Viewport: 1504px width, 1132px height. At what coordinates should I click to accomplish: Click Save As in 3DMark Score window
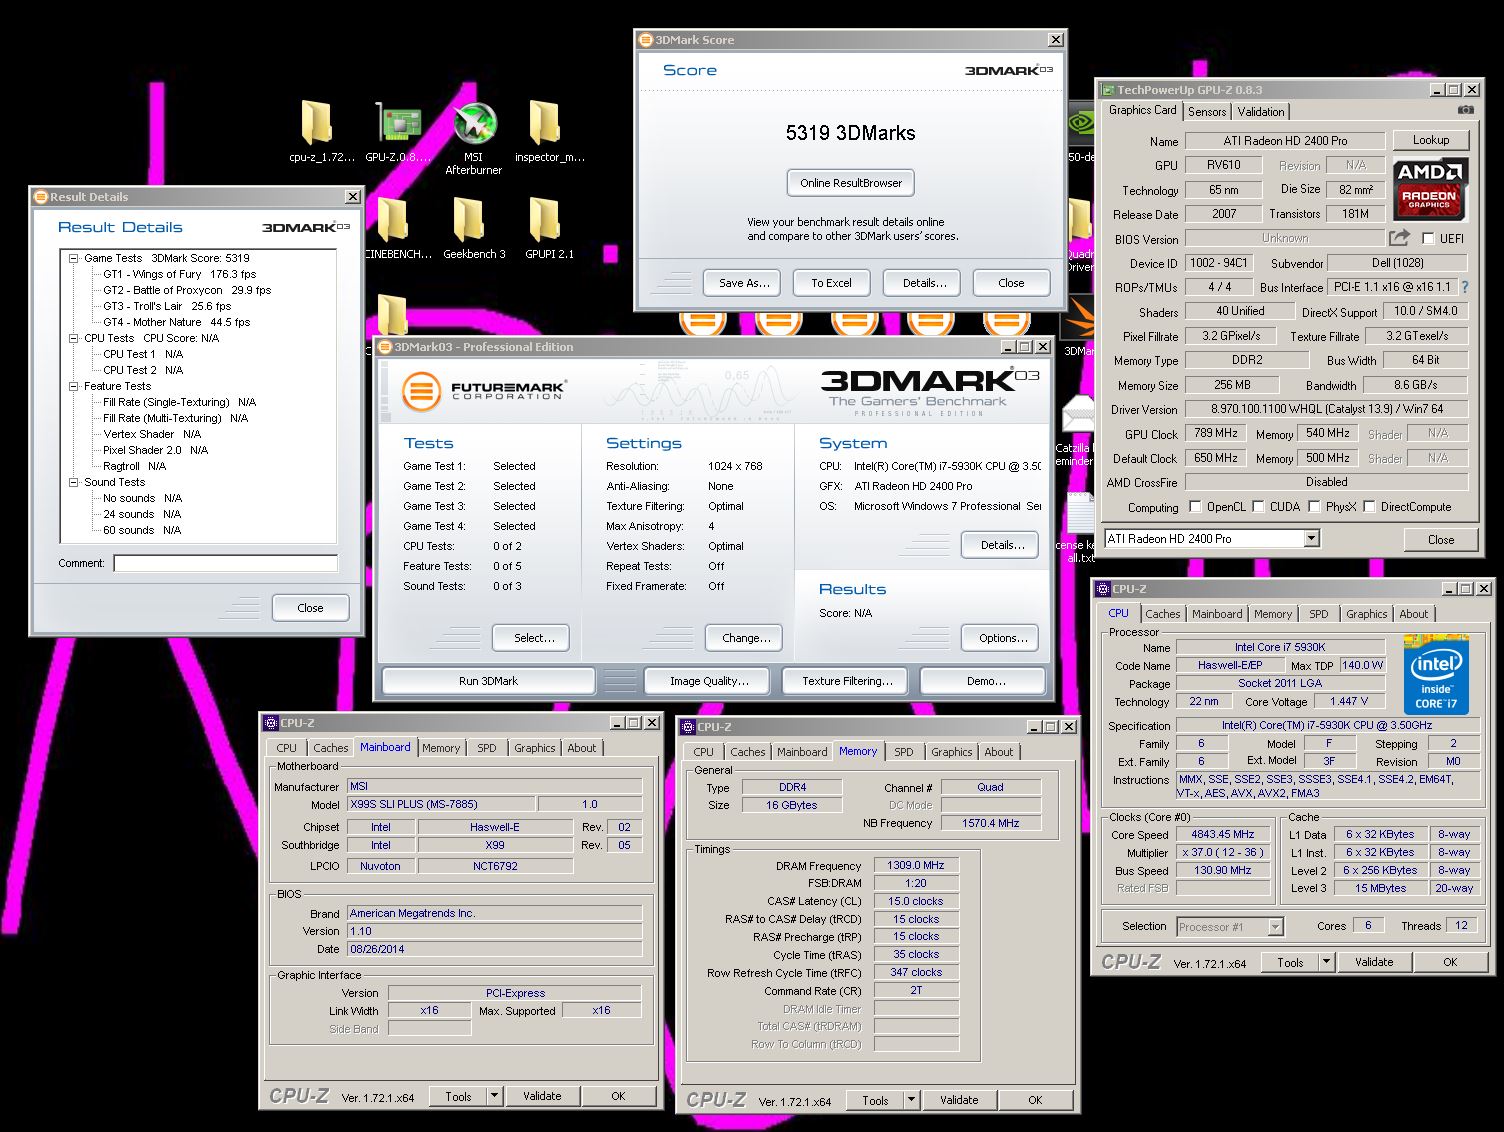pyautogui.click(x=744, y=283)
